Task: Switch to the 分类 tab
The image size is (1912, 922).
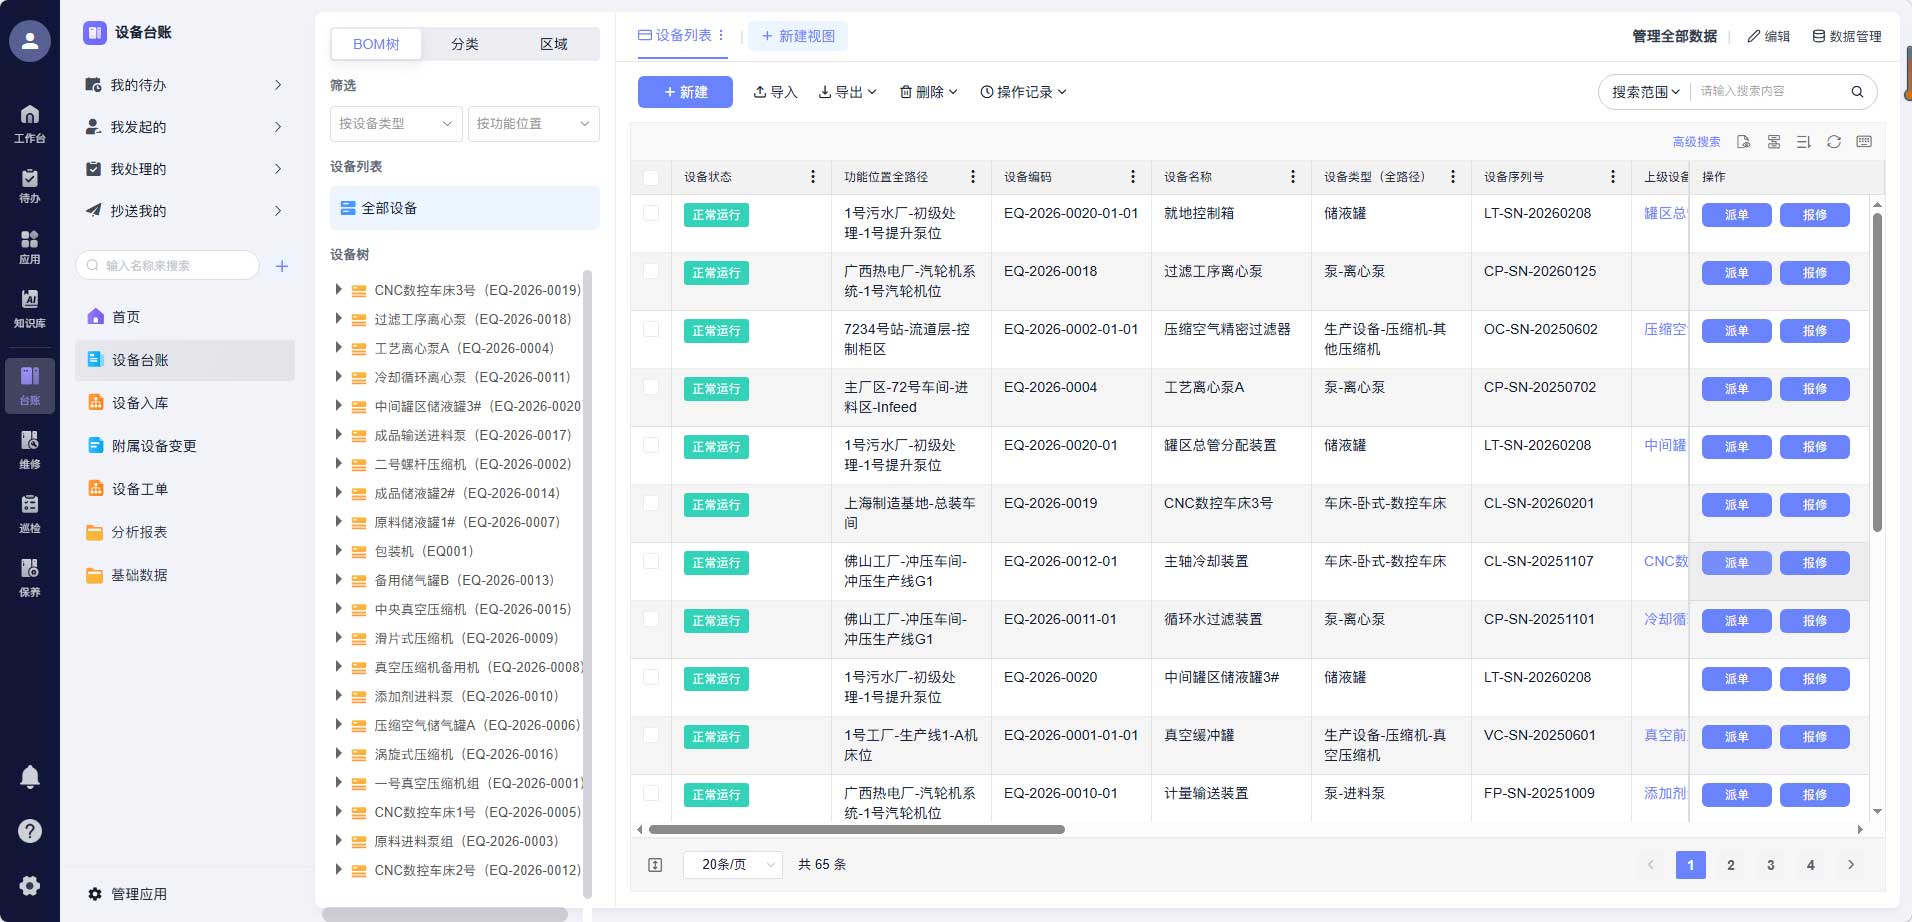Action: 465,44
